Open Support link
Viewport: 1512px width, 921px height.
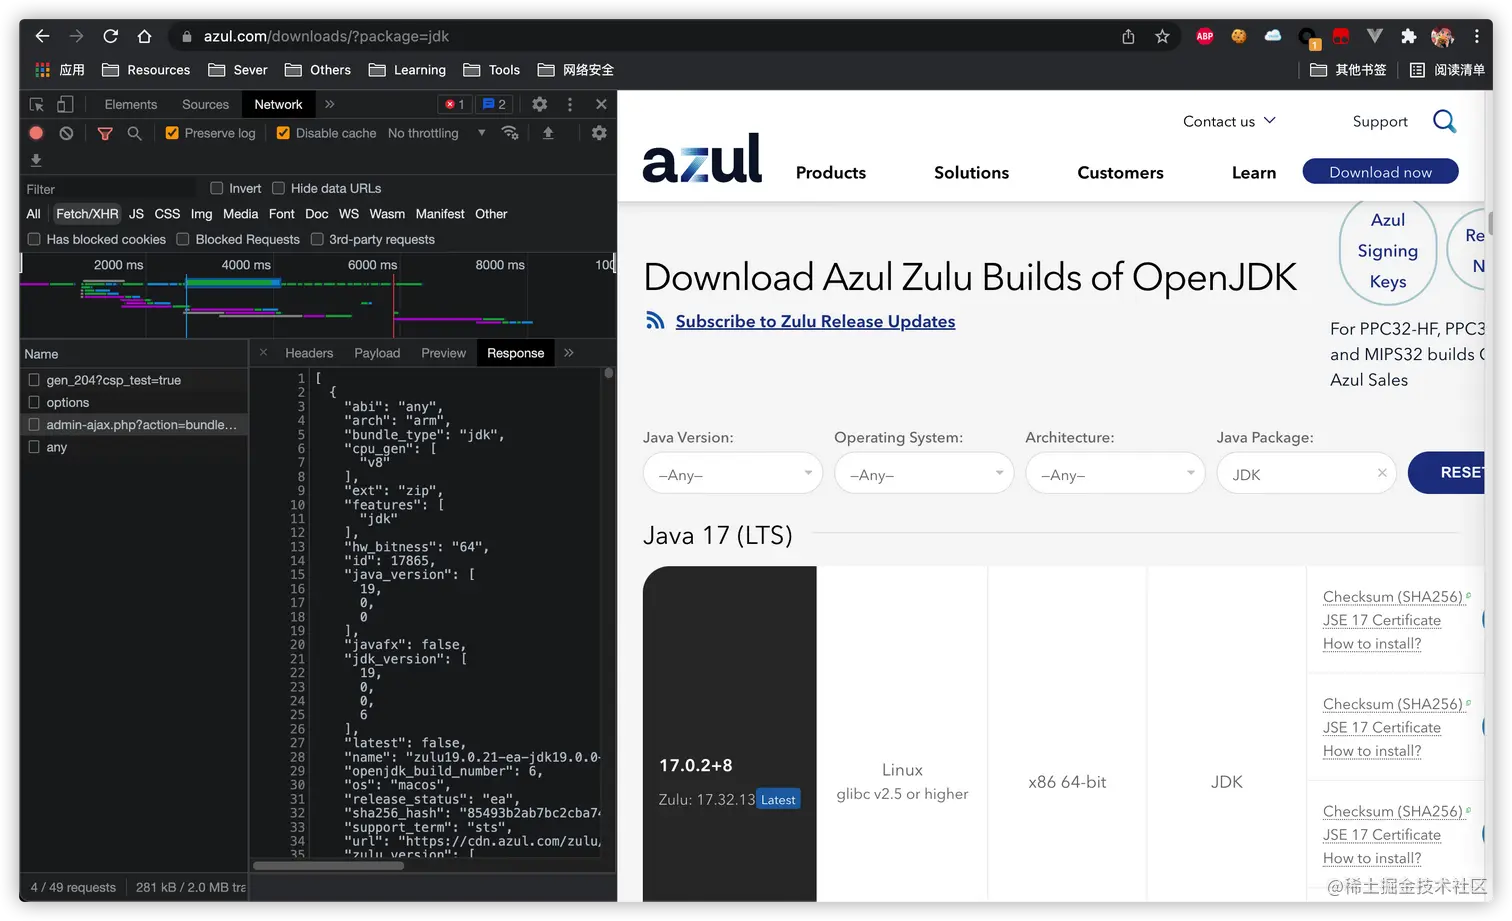click(1380, 121)
